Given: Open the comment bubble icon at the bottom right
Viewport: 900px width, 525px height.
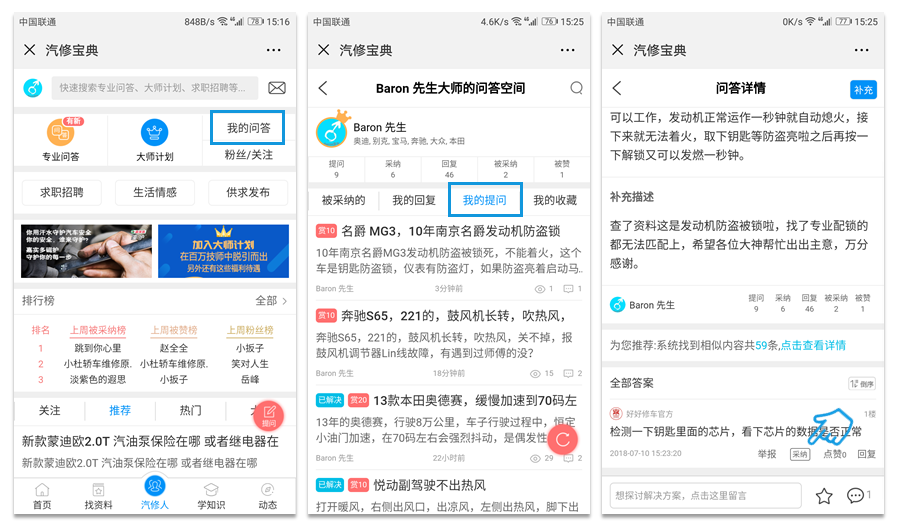Looking at the screenshot, I should (x=855, y=495).
